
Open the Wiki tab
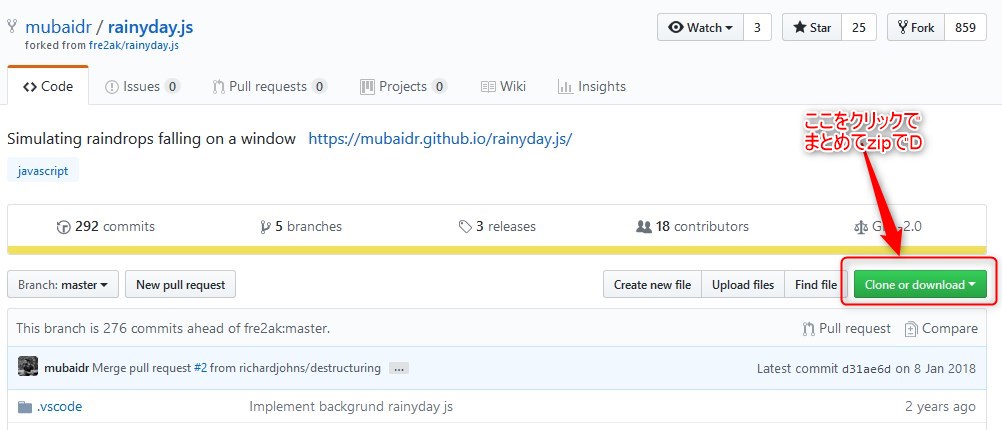tap(504, 86)
